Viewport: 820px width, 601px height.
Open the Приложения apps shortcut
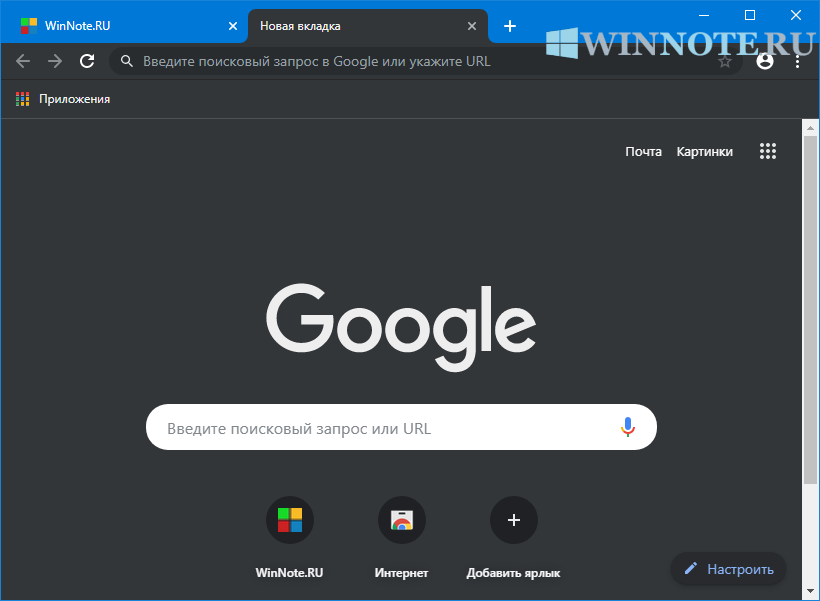pos(63,99)
